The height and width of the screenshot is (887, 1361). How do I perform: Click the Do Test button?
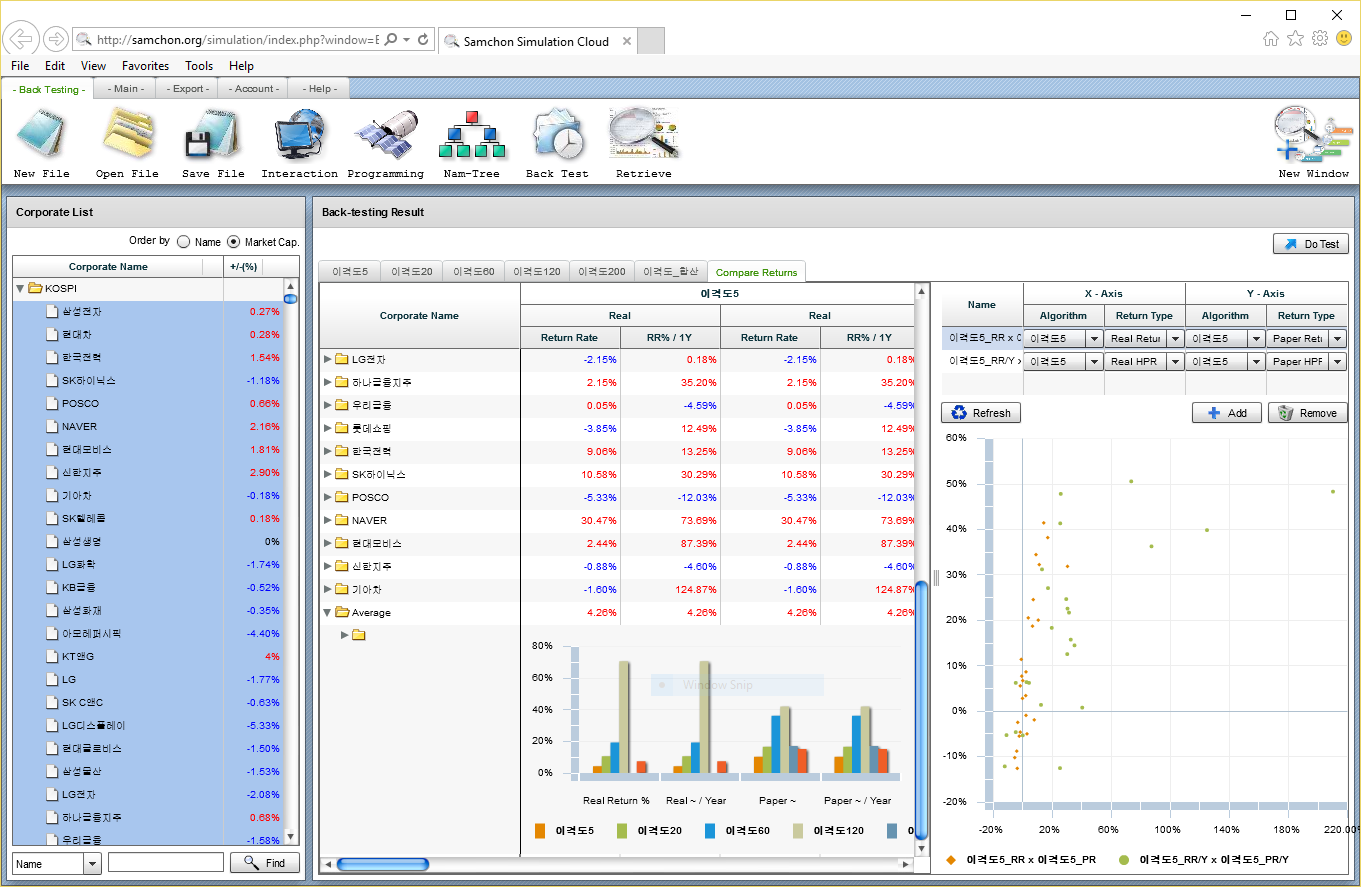click(x=1310, y=244)
